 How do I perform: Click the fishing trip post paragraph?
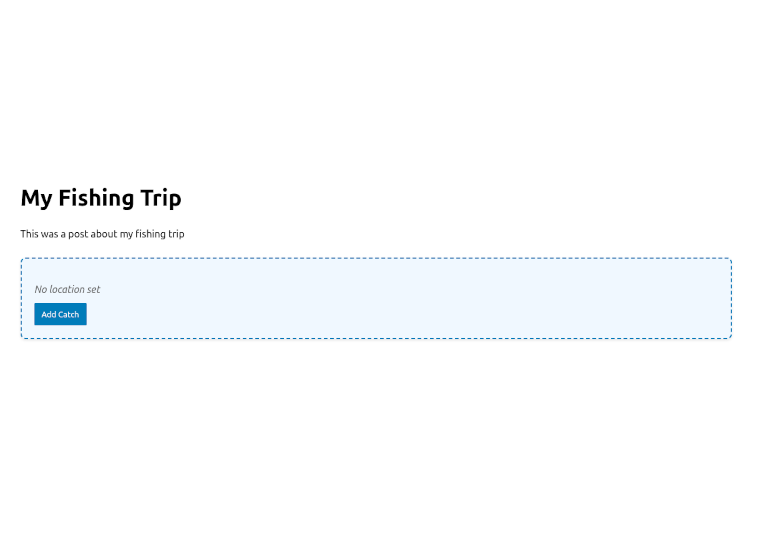(102, 234)
